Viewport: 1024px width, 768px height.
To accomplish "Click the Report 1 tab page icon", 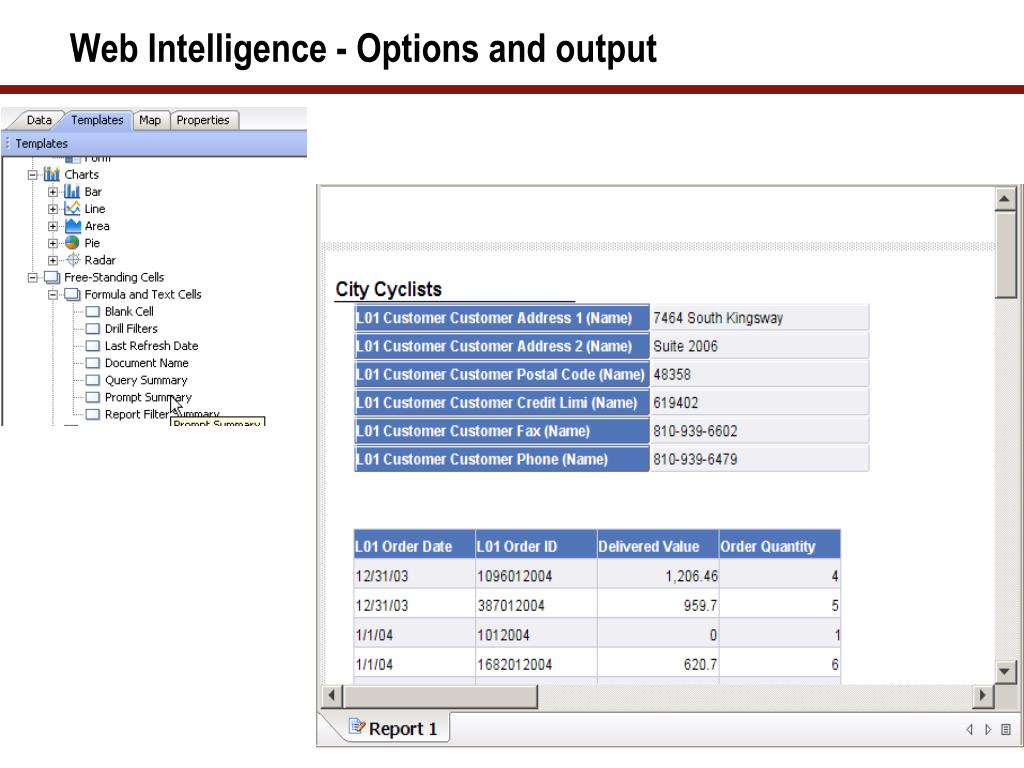I will pyautogui.click(x=357, y=726).
